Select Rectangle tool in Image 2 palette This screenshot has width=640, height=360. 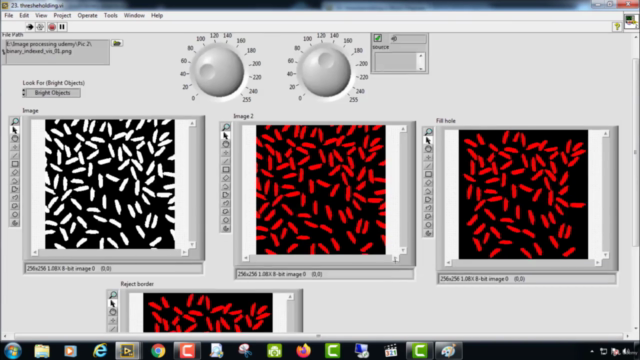pyautogui.click(x=226, y=169)
